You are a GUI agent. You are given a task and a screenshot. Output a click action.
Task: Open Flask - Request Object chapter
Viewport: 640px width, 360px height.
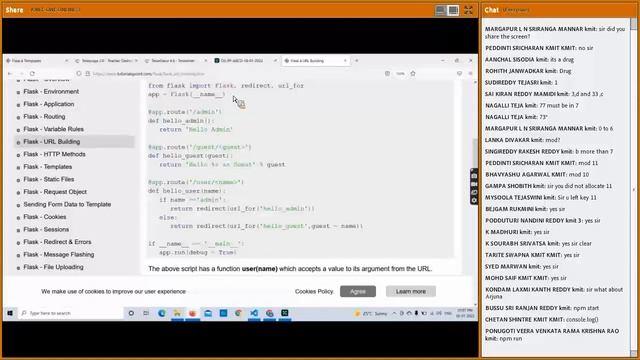[x=55, y=192]
